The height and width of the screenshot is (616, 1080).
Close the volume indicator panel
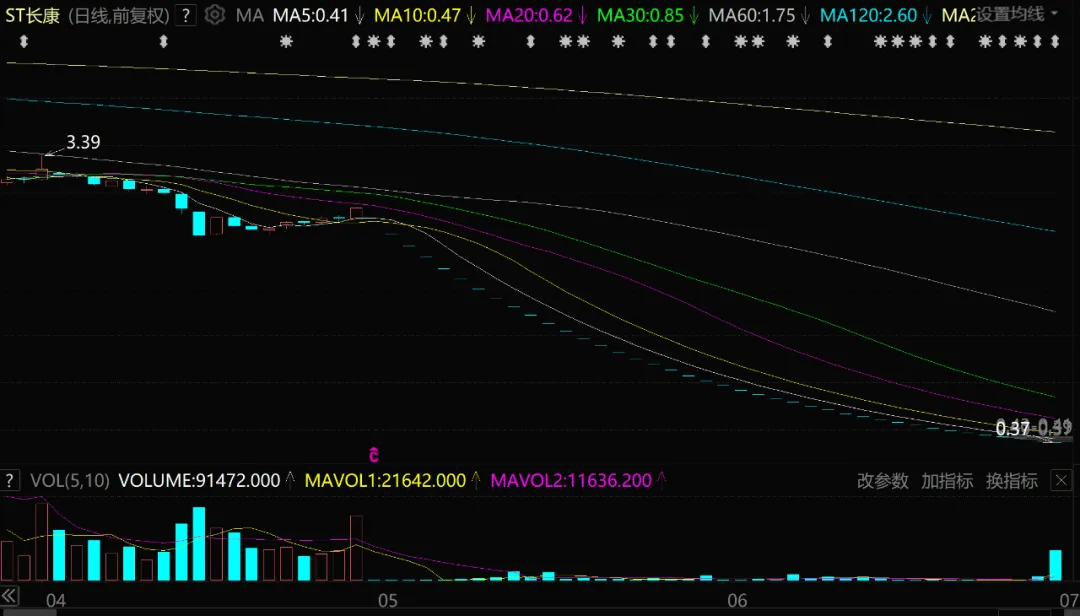coord(1061,480)
